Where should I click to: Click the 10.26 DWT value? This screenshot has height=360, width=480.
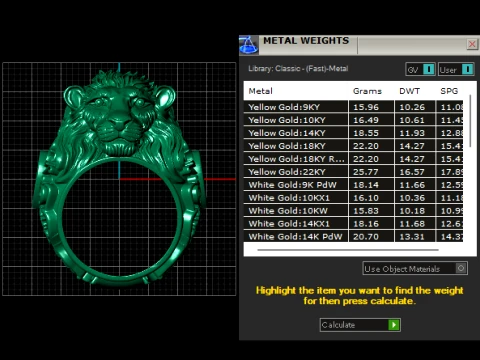[x=412, y=107]
